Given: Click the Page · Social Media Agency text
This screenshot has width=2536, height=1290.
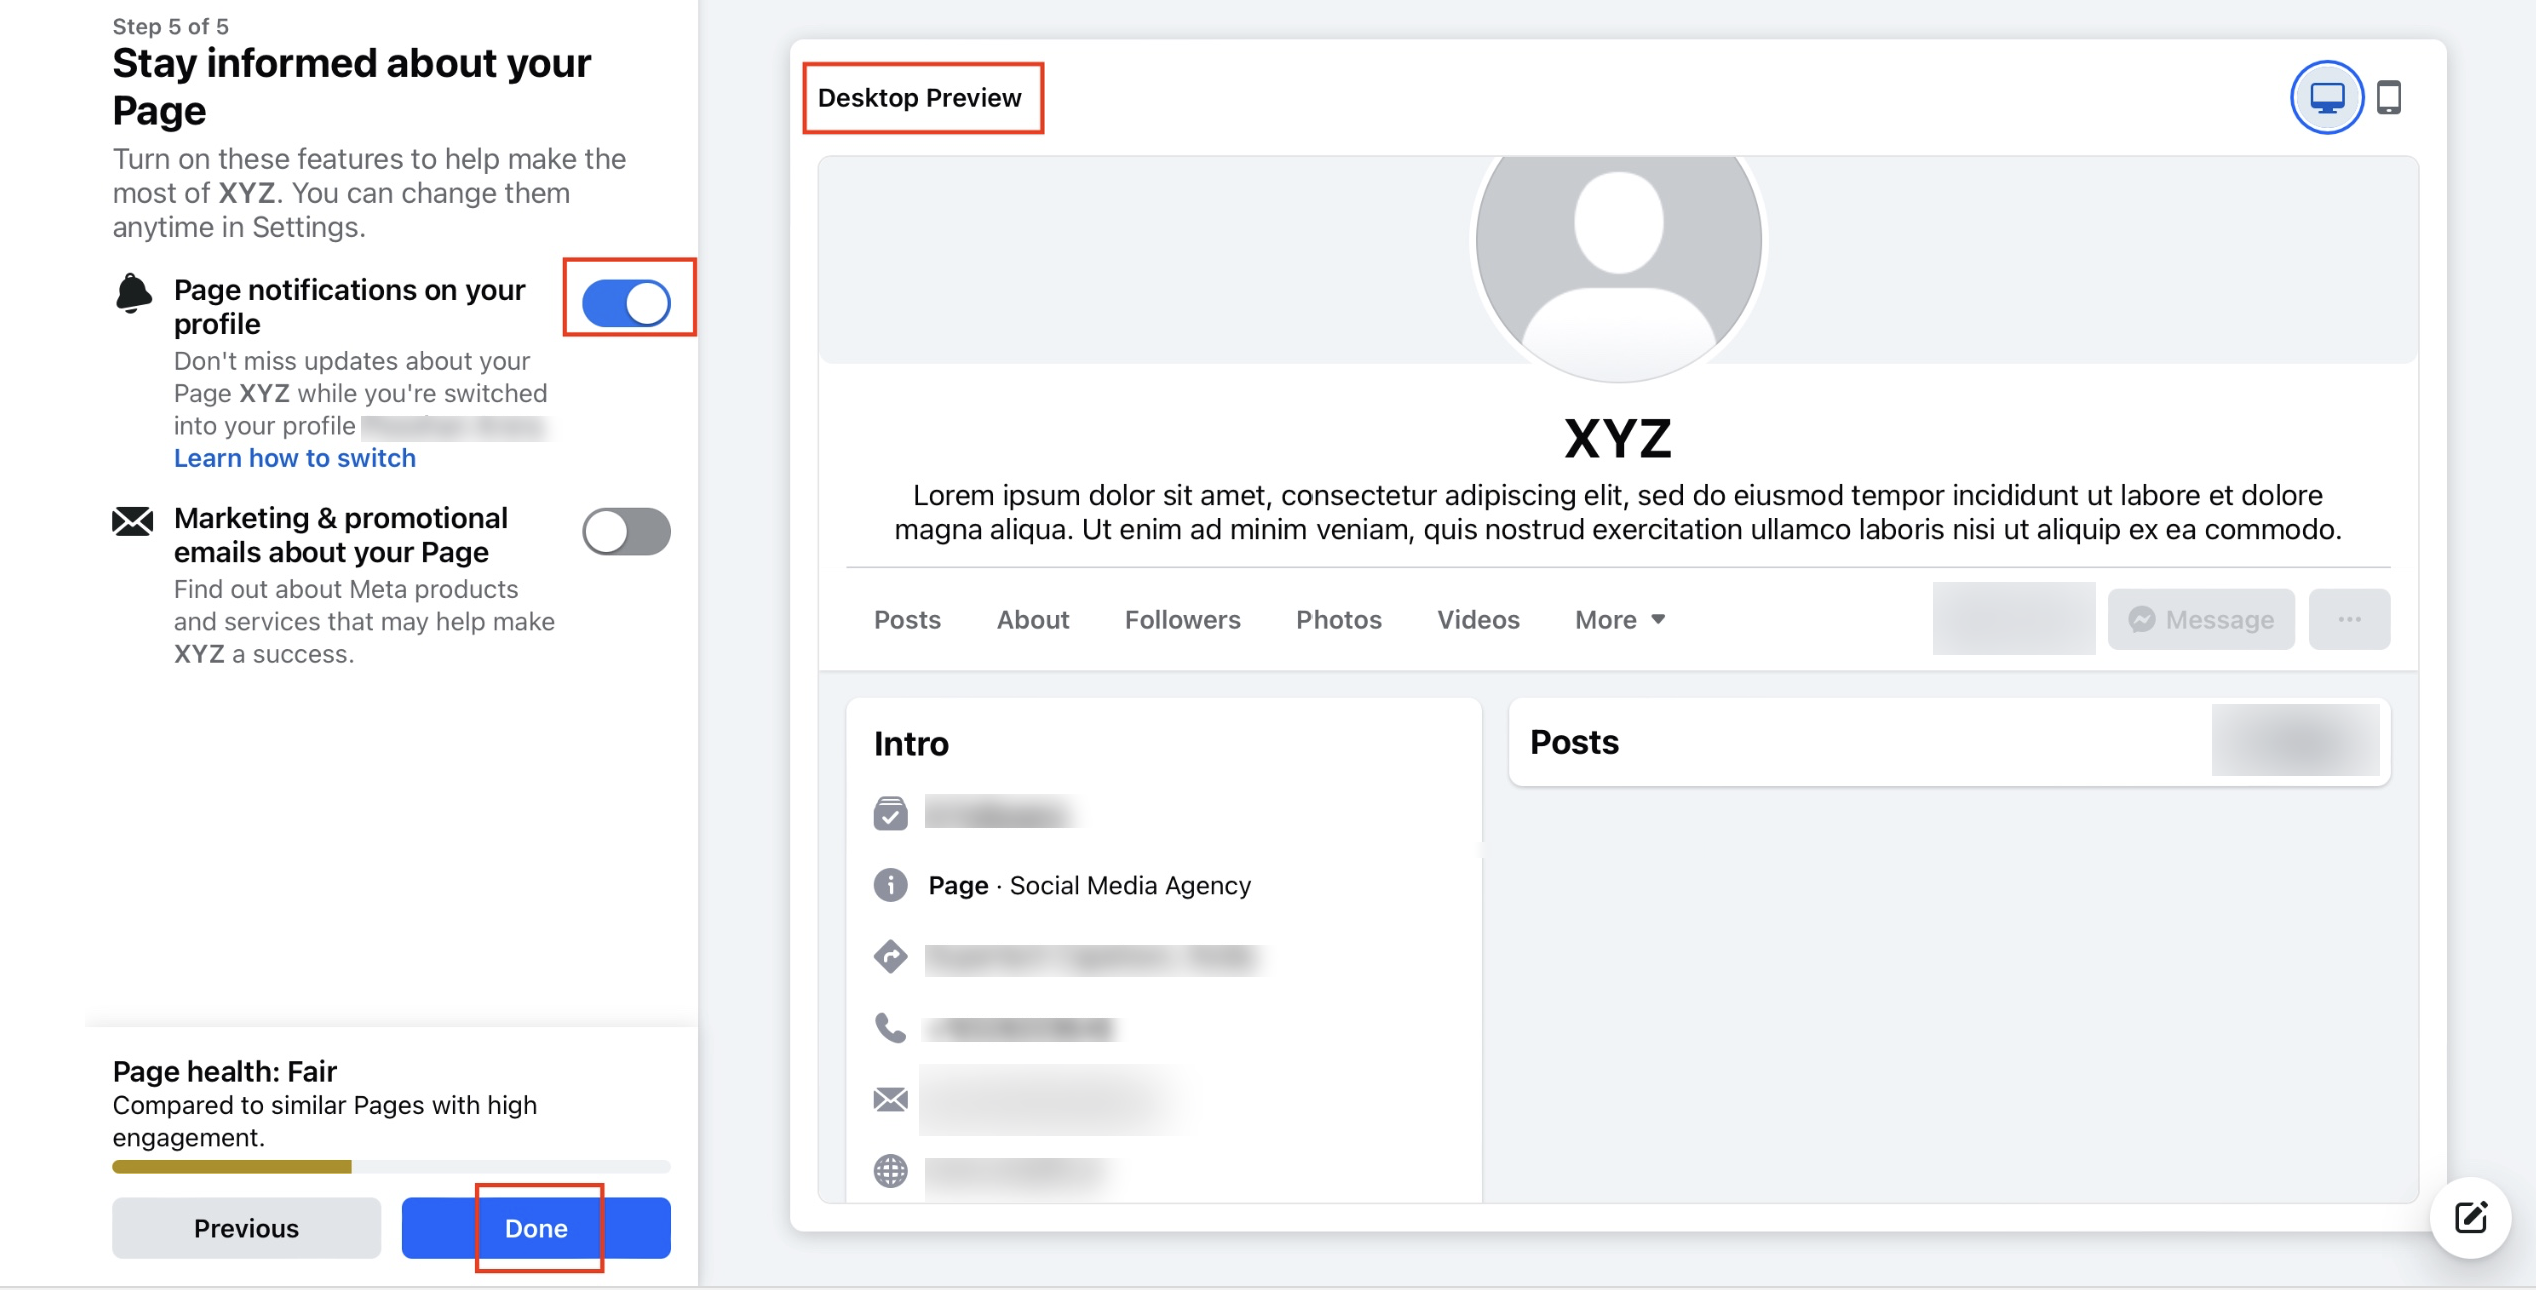Looking at the screenshot, I should click(1089, 885).
